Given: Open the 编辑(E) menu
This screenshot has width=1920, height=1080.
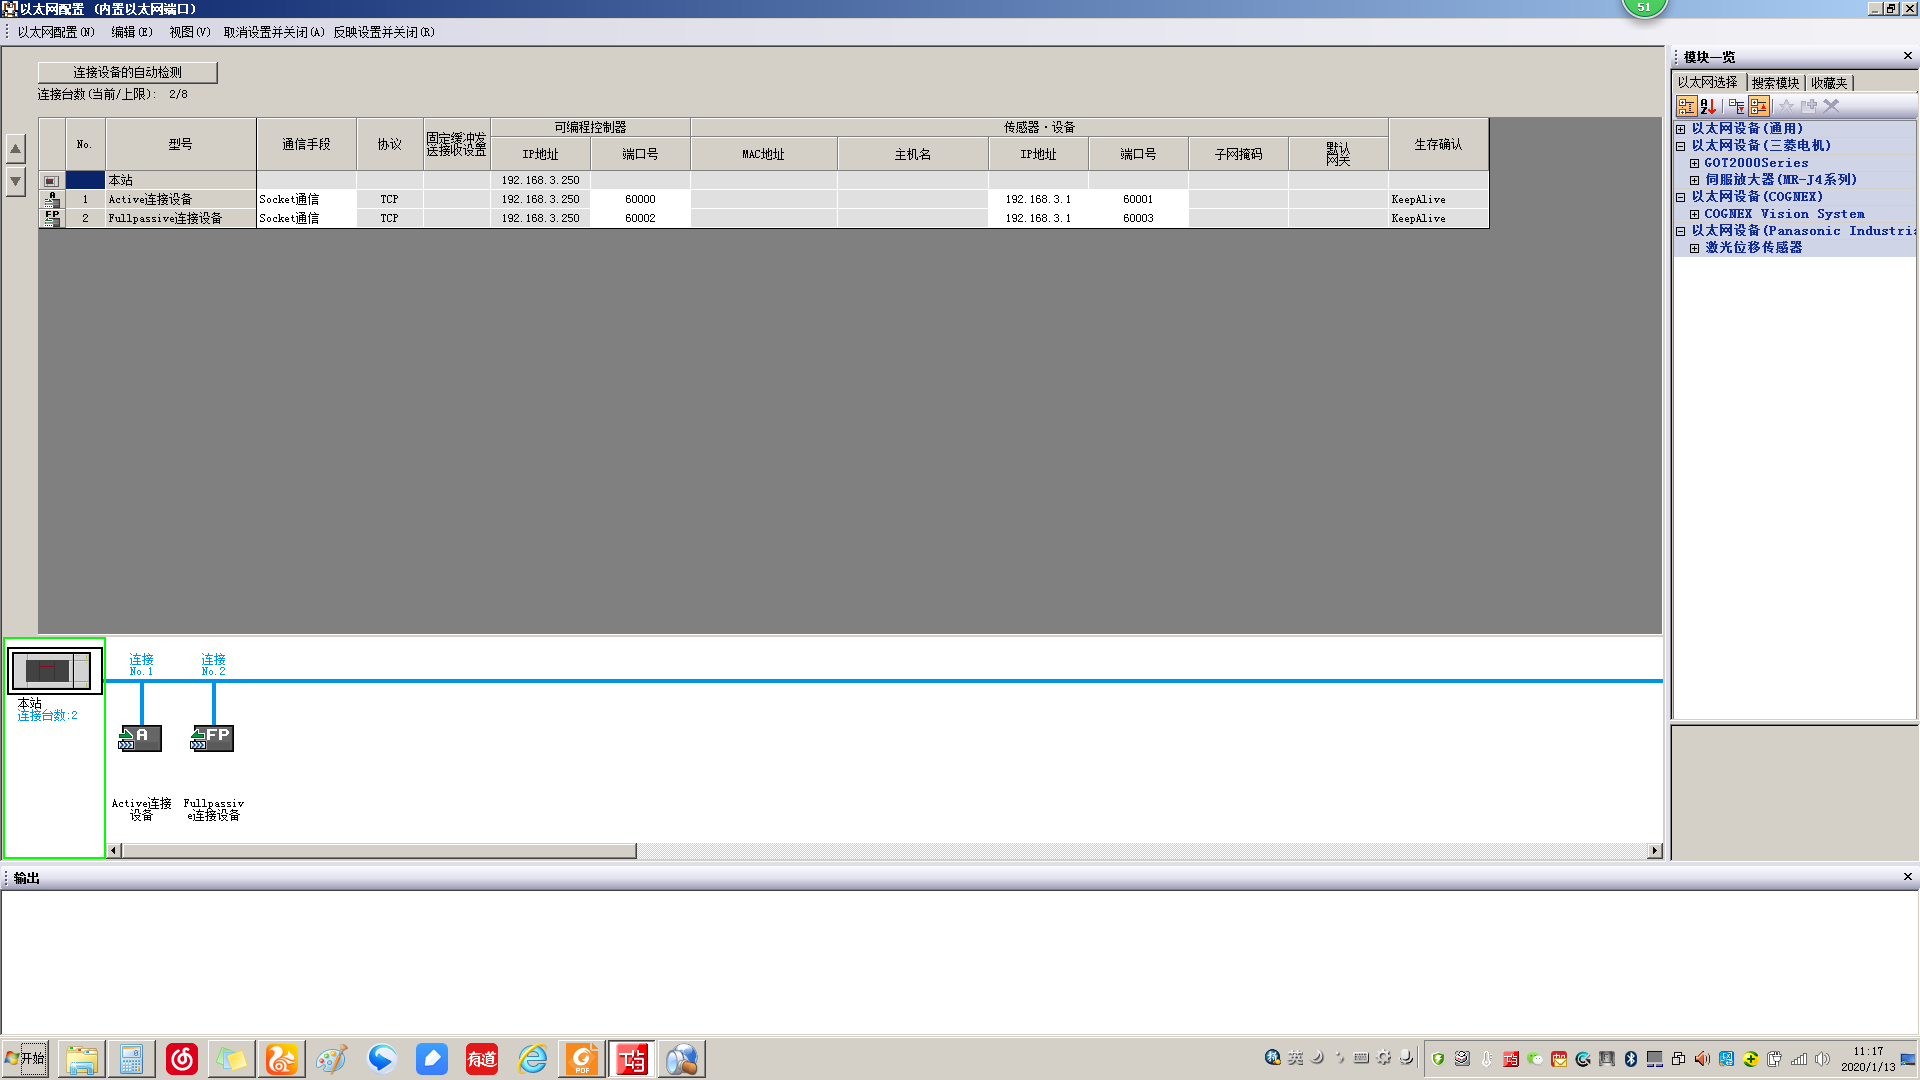Looking at the screenshot, I should pyautogui.click(x=131, y=32).
